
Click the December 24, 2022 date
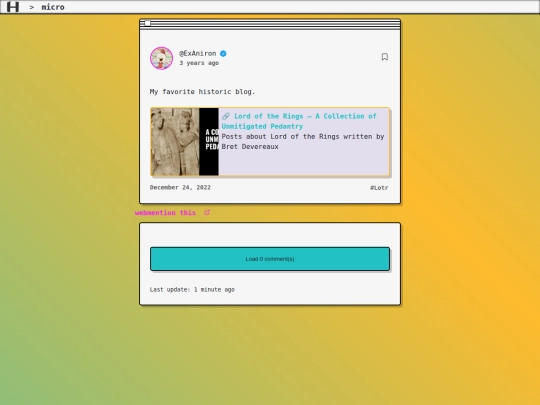pos(180,187)
